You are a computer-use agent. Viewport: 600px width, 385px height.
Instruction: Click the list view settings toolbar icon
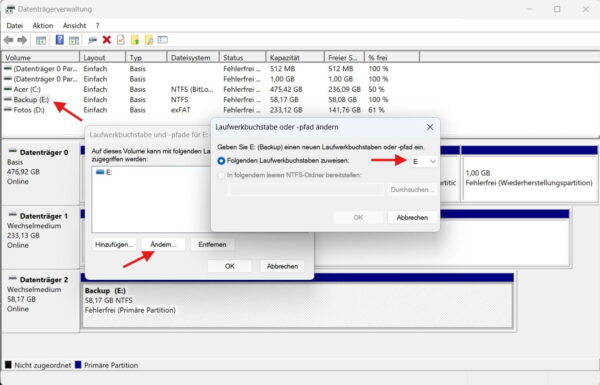tap(163, 39)
